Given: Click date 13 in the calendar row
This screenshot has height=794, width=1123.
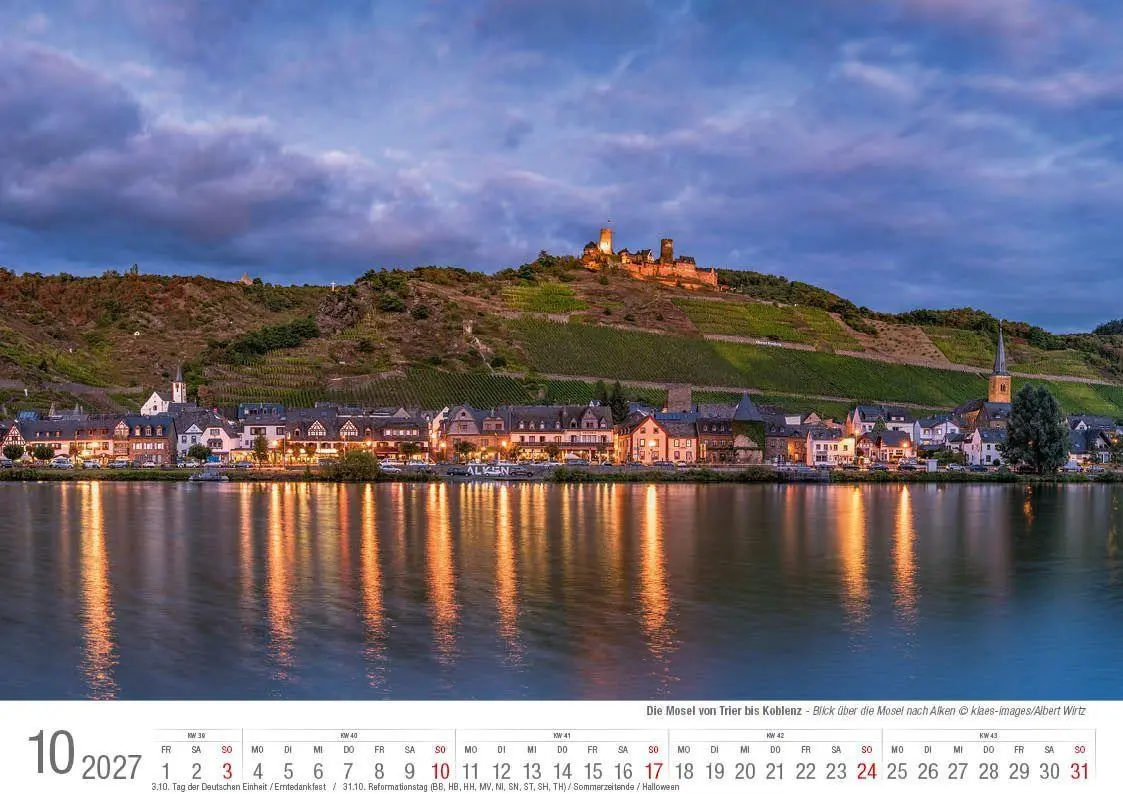Looking at the screenshot, I should [x=531, y=770].
